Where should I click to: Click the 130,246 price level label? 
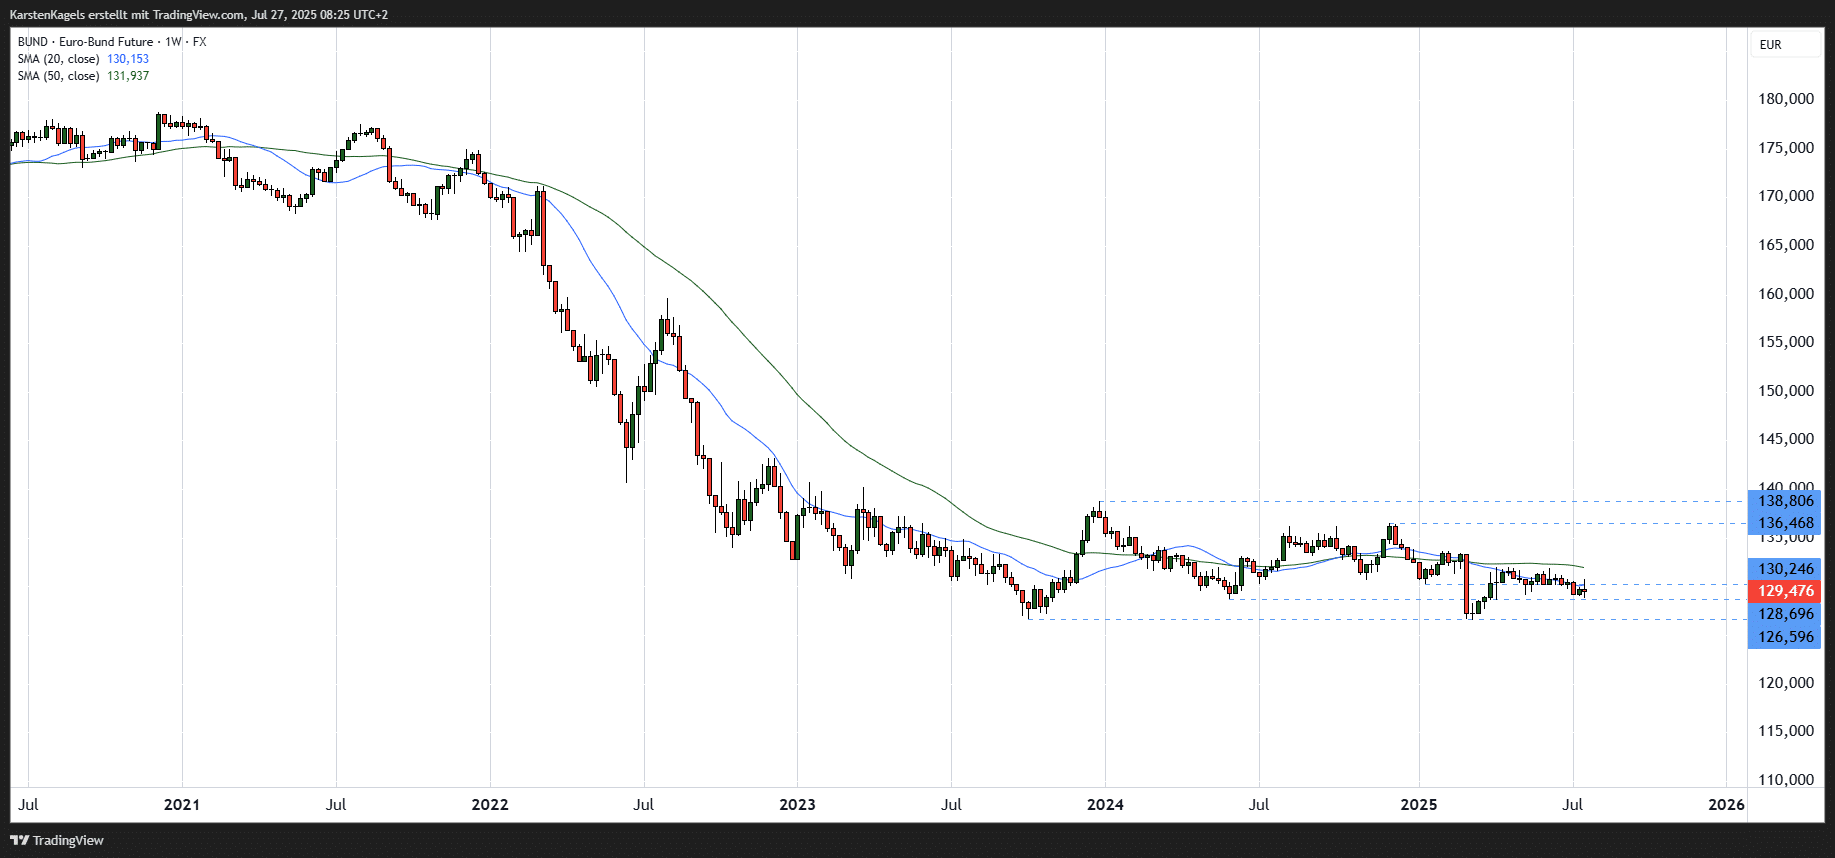[x=1785, y=569]
